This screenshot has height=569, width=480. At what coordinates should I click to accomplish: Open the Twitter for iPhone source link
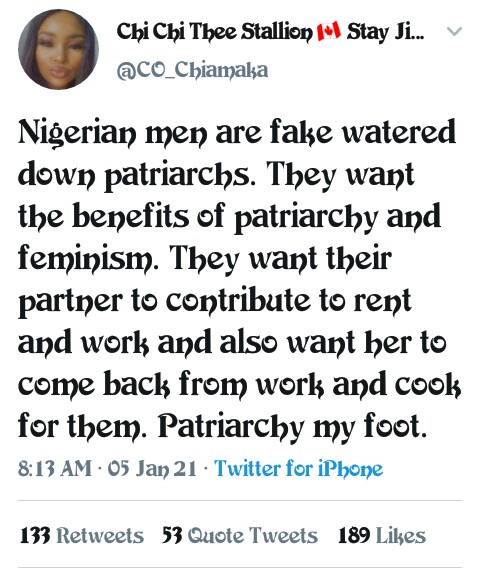tap(298, 468)
